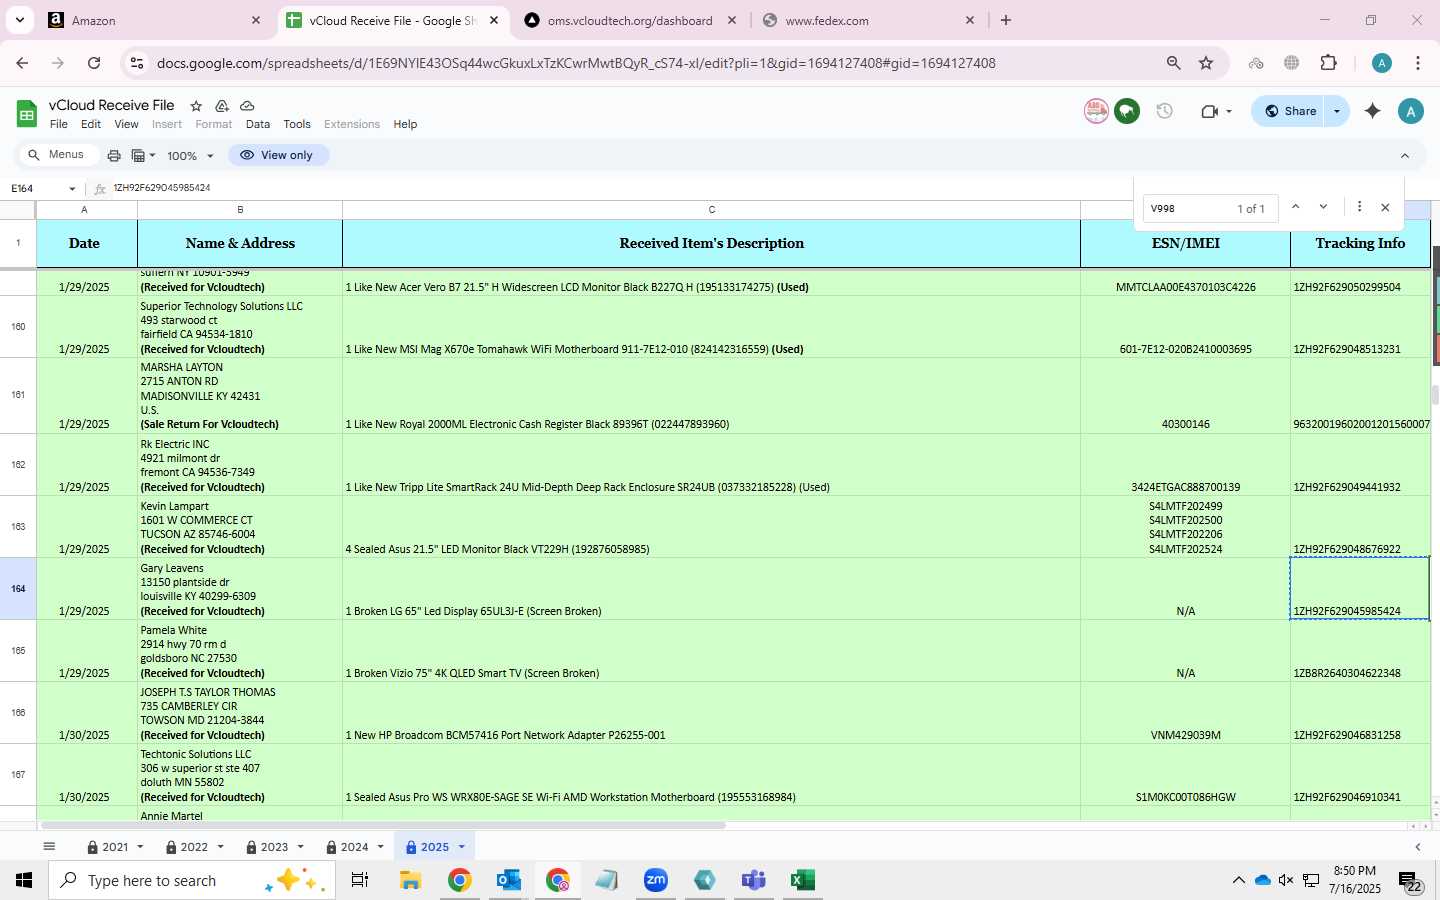Reload the page

click(x=93, y=63)
